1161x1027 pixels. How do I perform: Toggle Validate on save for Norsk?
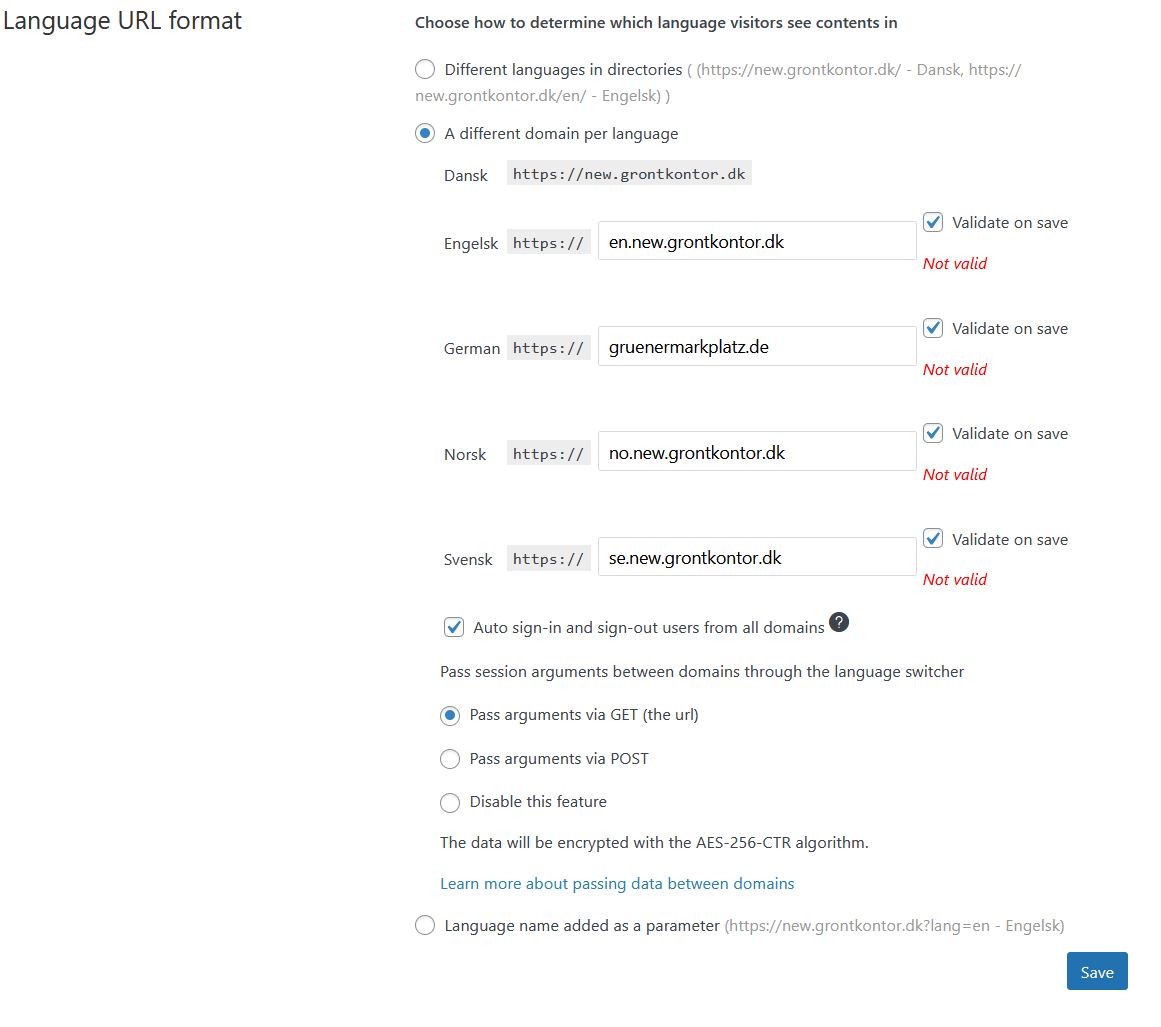tap(933, 433)
